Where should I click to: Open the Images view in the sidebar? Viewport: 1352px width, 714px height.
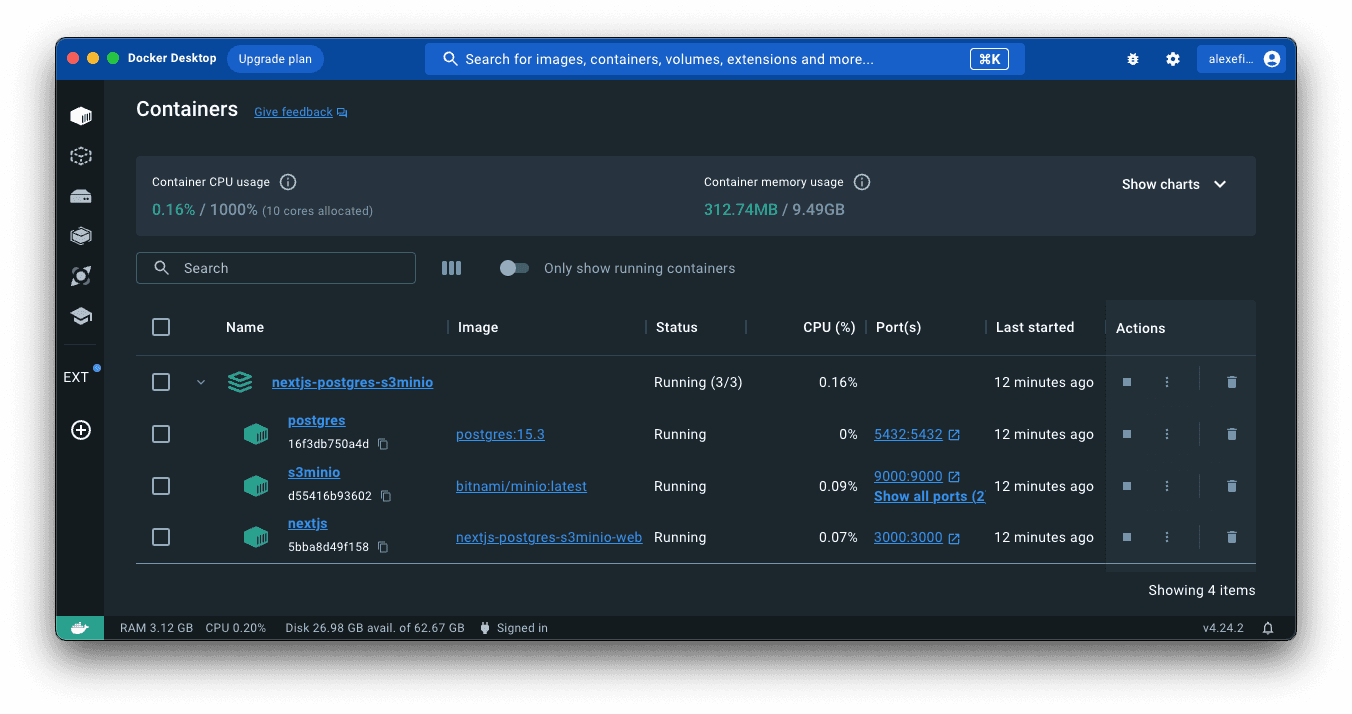[81, 156]
